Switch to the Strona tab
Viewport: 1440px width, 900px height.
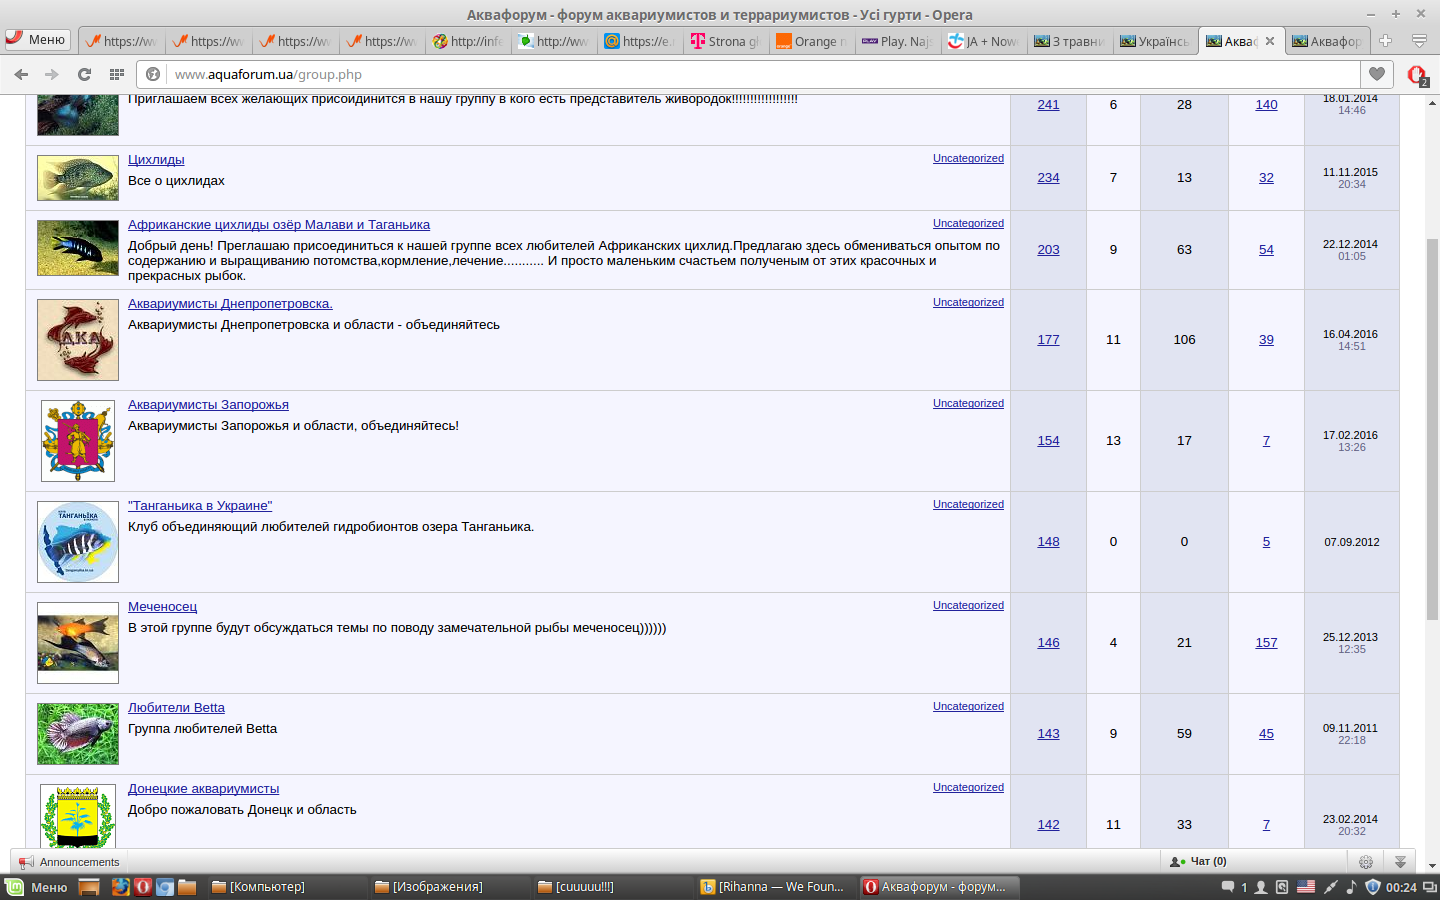pyautogui.click(x=725, y=41)
